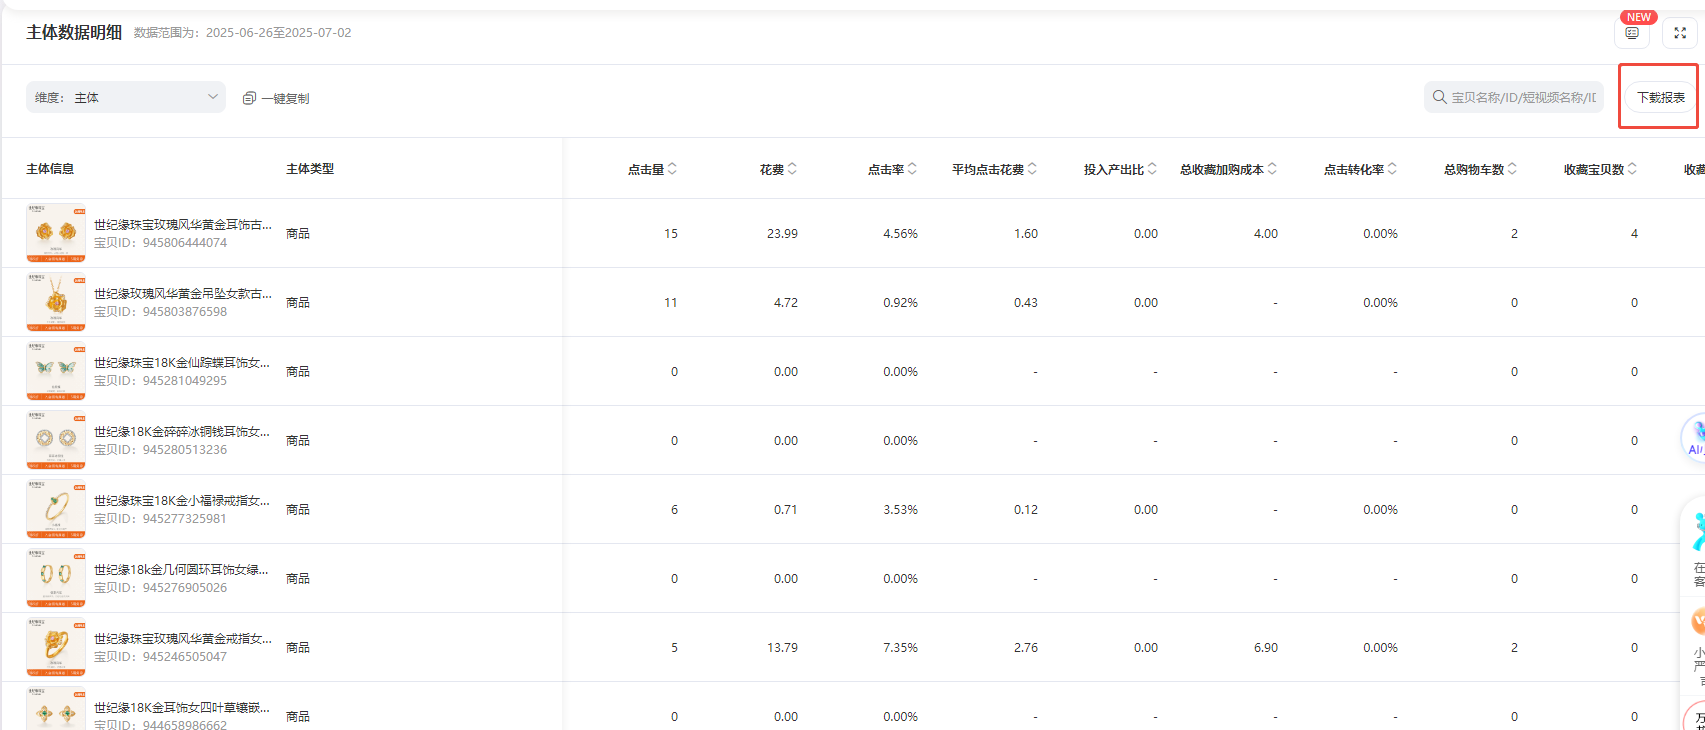The height and width of the screenshot is (730, 1705).
Task: Sort by 总购物车数 using its sort arrows
Action: 1512,169
